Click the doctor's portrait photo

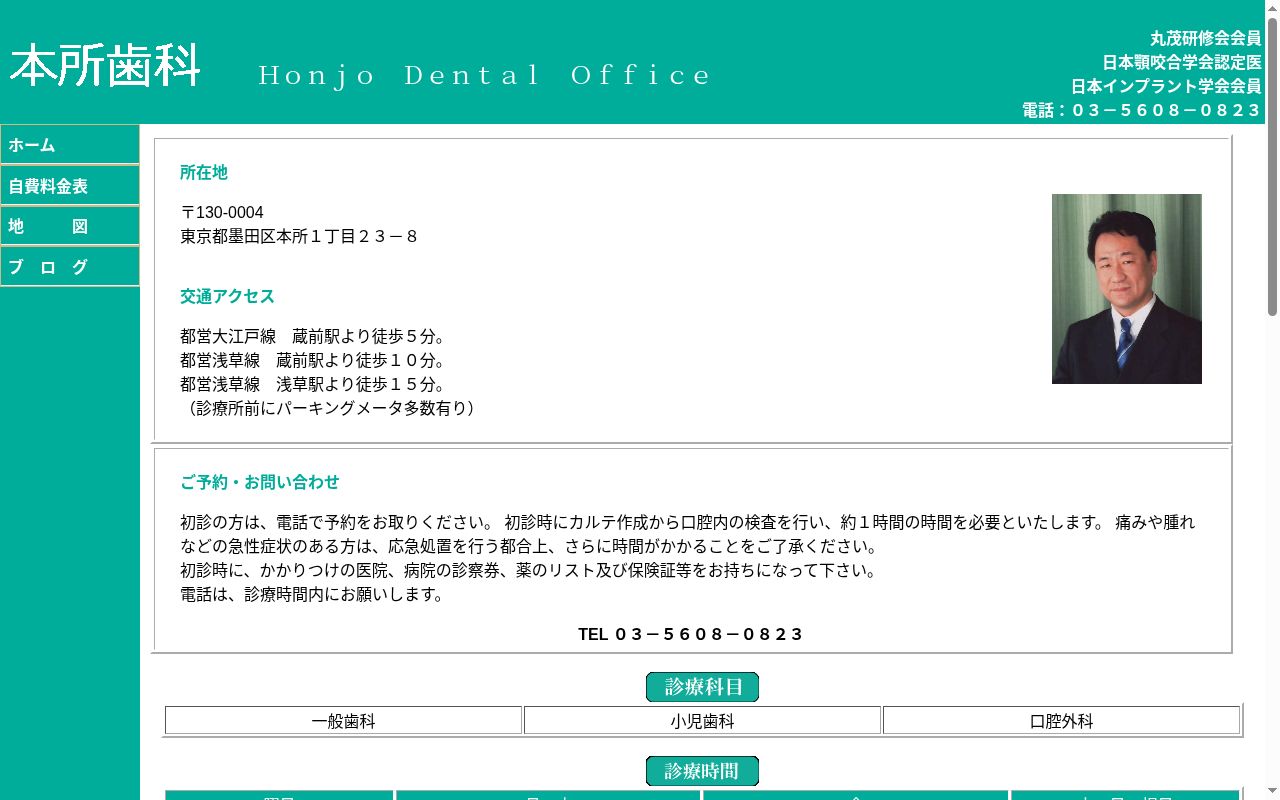point(1127,289)
